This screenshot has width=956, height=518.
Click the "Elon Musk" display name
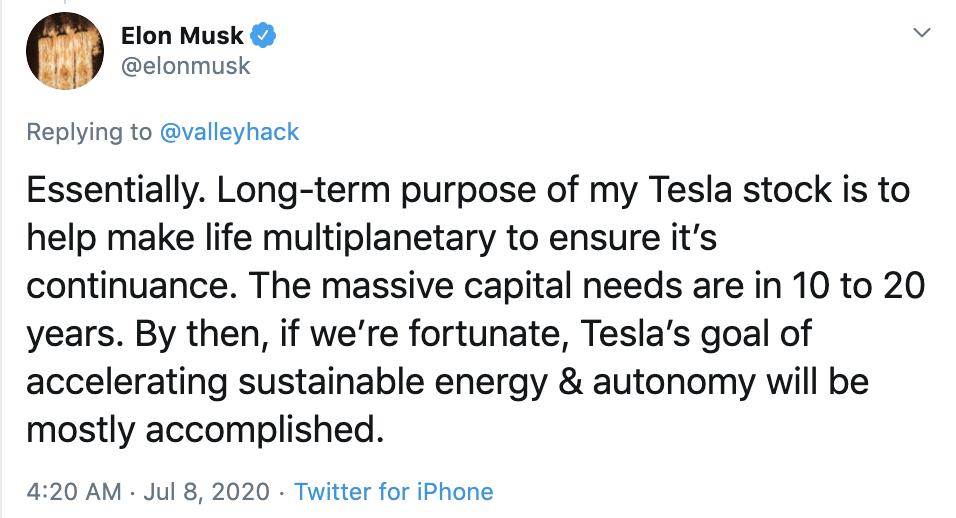[182, 36]
